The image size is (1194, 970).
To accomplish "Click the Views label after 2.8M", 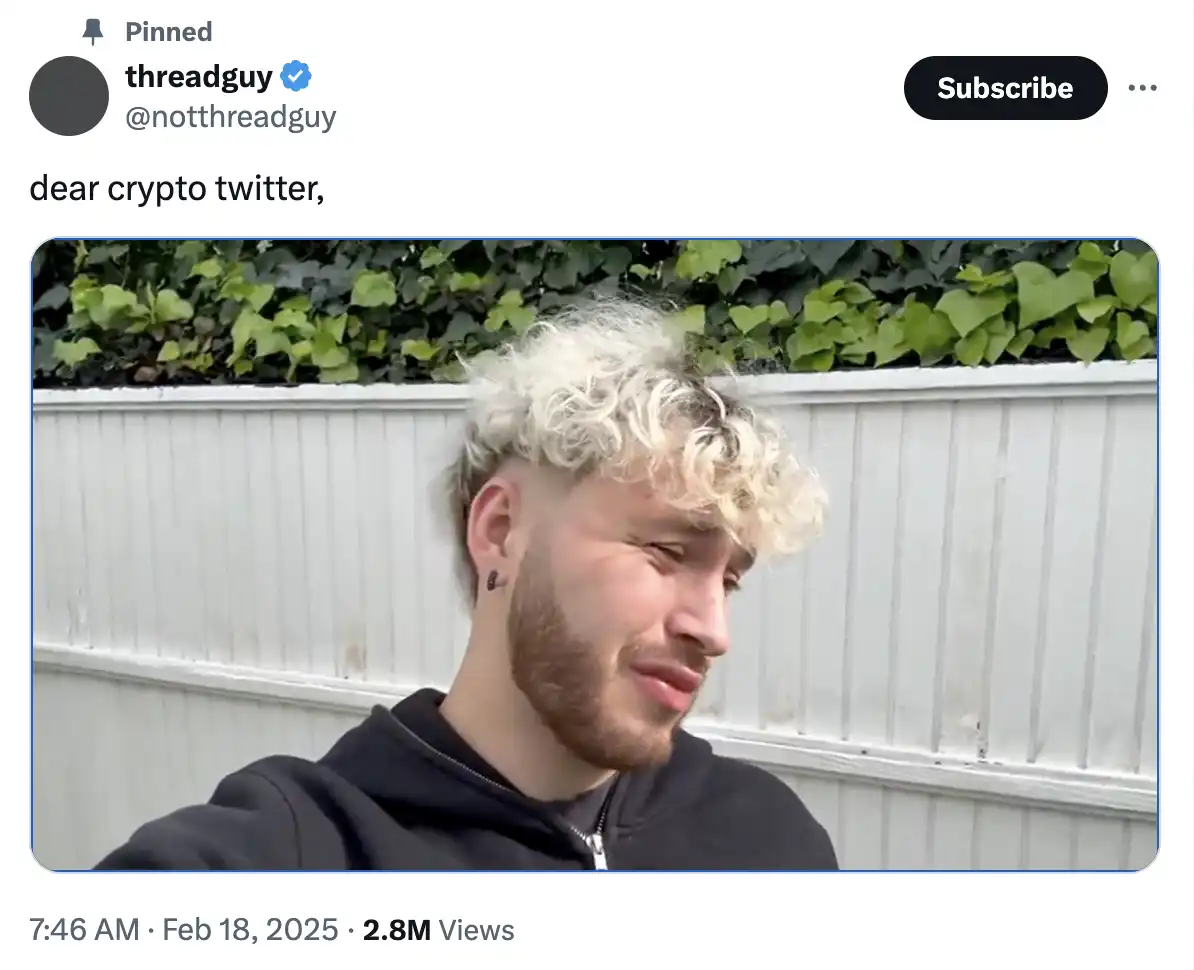I will [x=477, y=930].
